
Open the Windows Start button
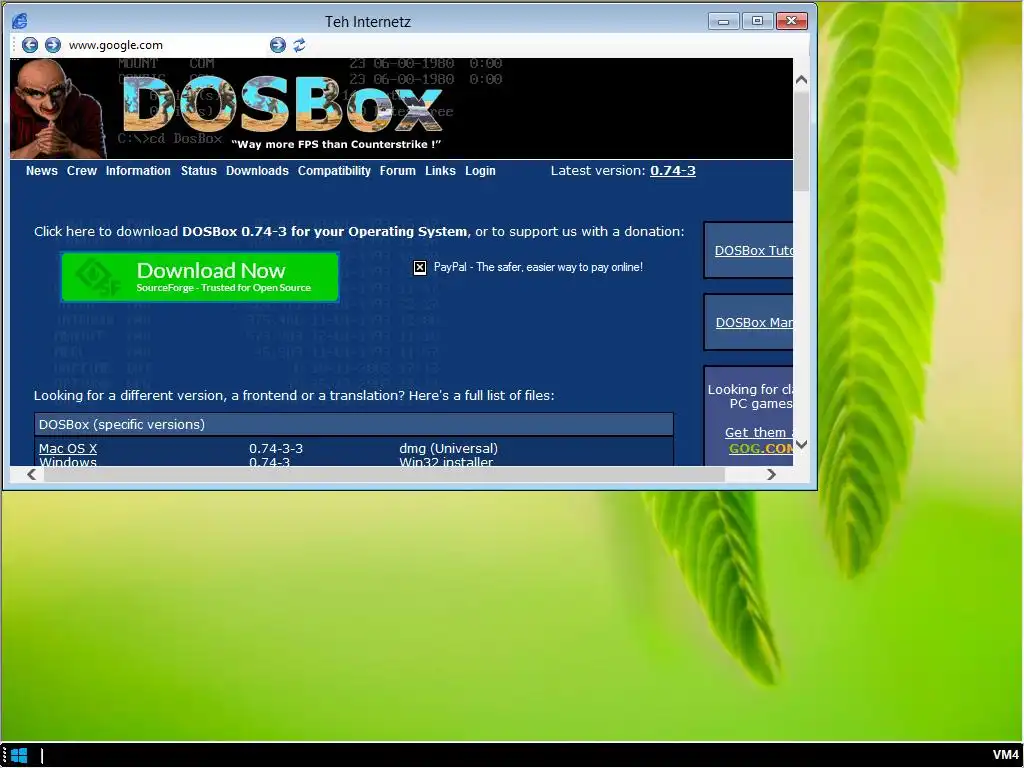19,756
